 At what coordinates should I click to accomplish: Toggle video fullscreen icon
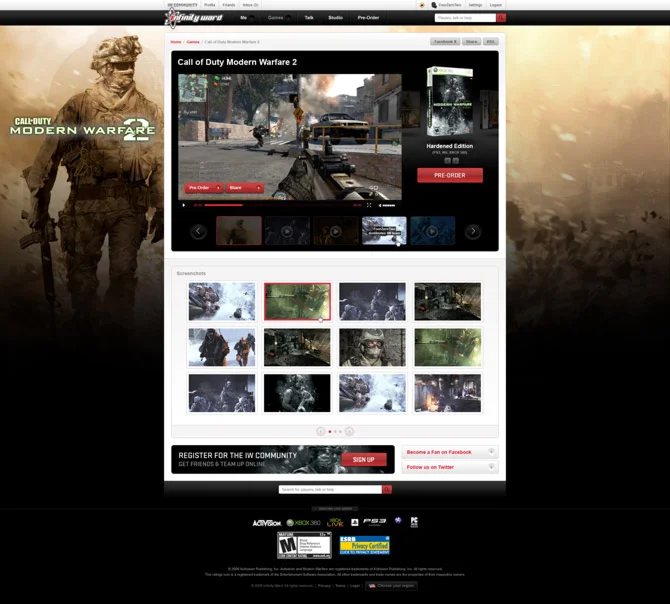coord(369,205)
